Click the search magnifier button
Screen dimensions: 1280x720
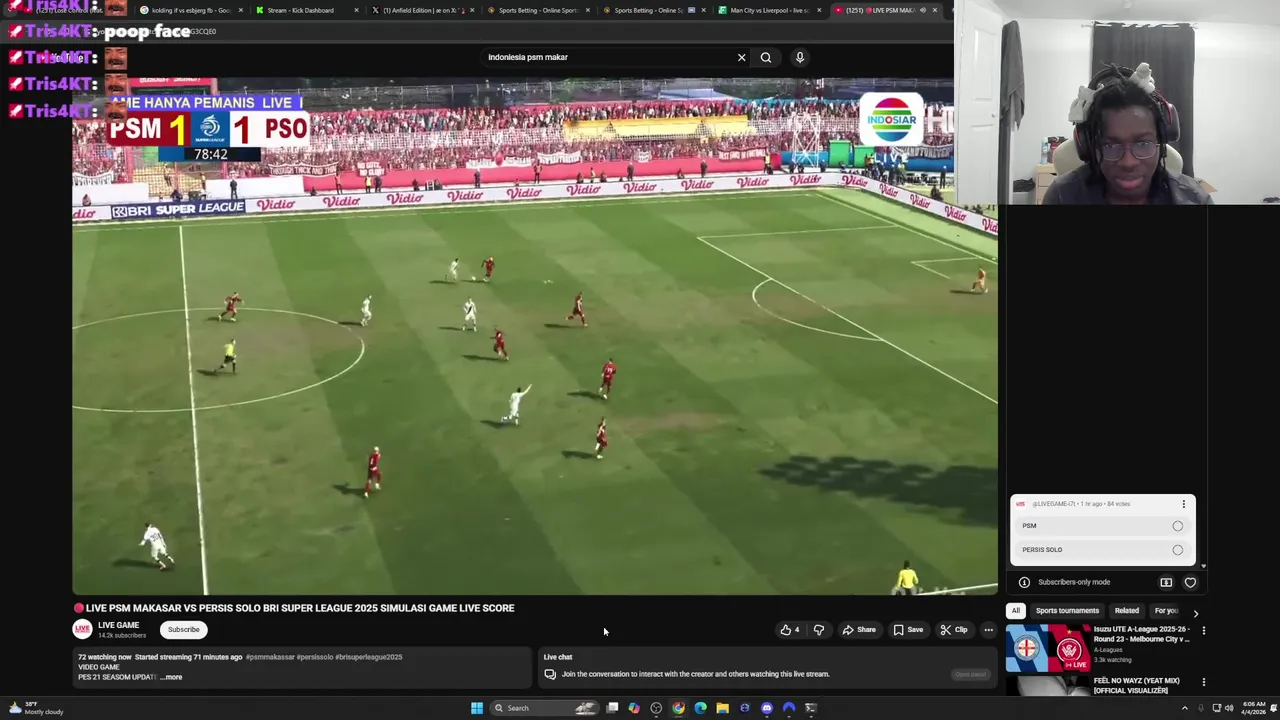pyautogui.click(x=766, y=57)
